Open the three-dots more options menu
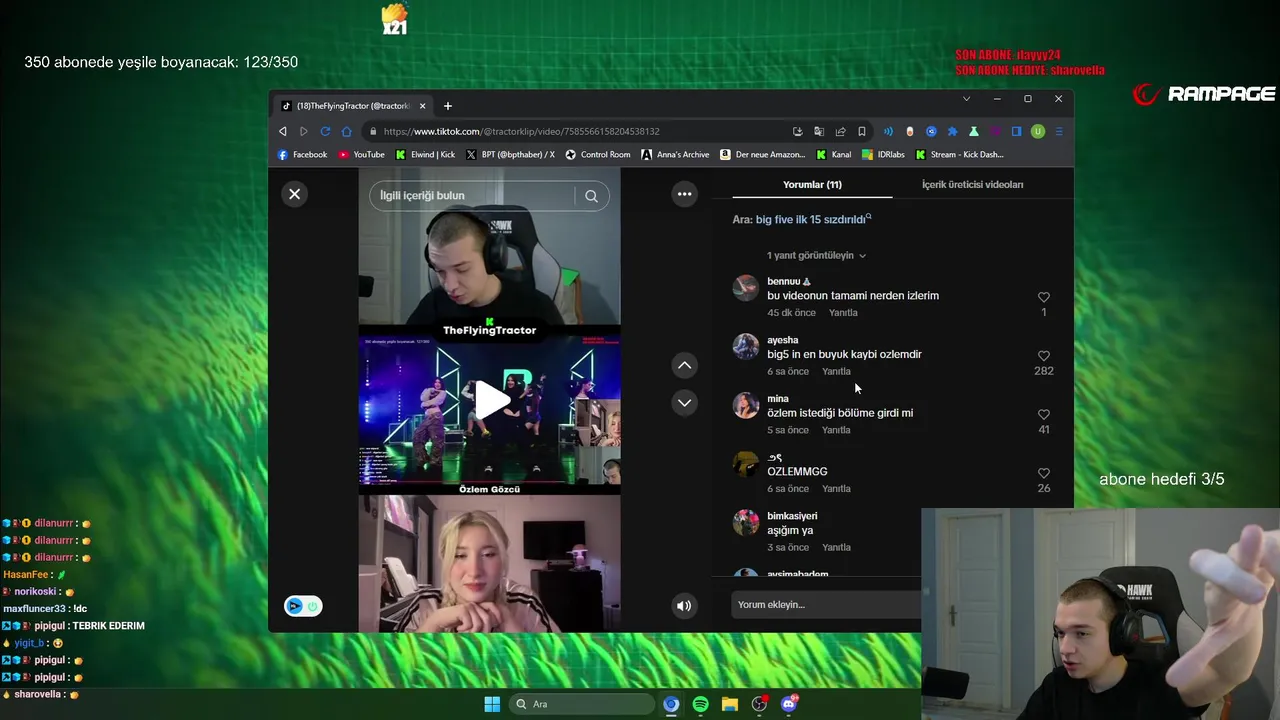 [684, 194]
